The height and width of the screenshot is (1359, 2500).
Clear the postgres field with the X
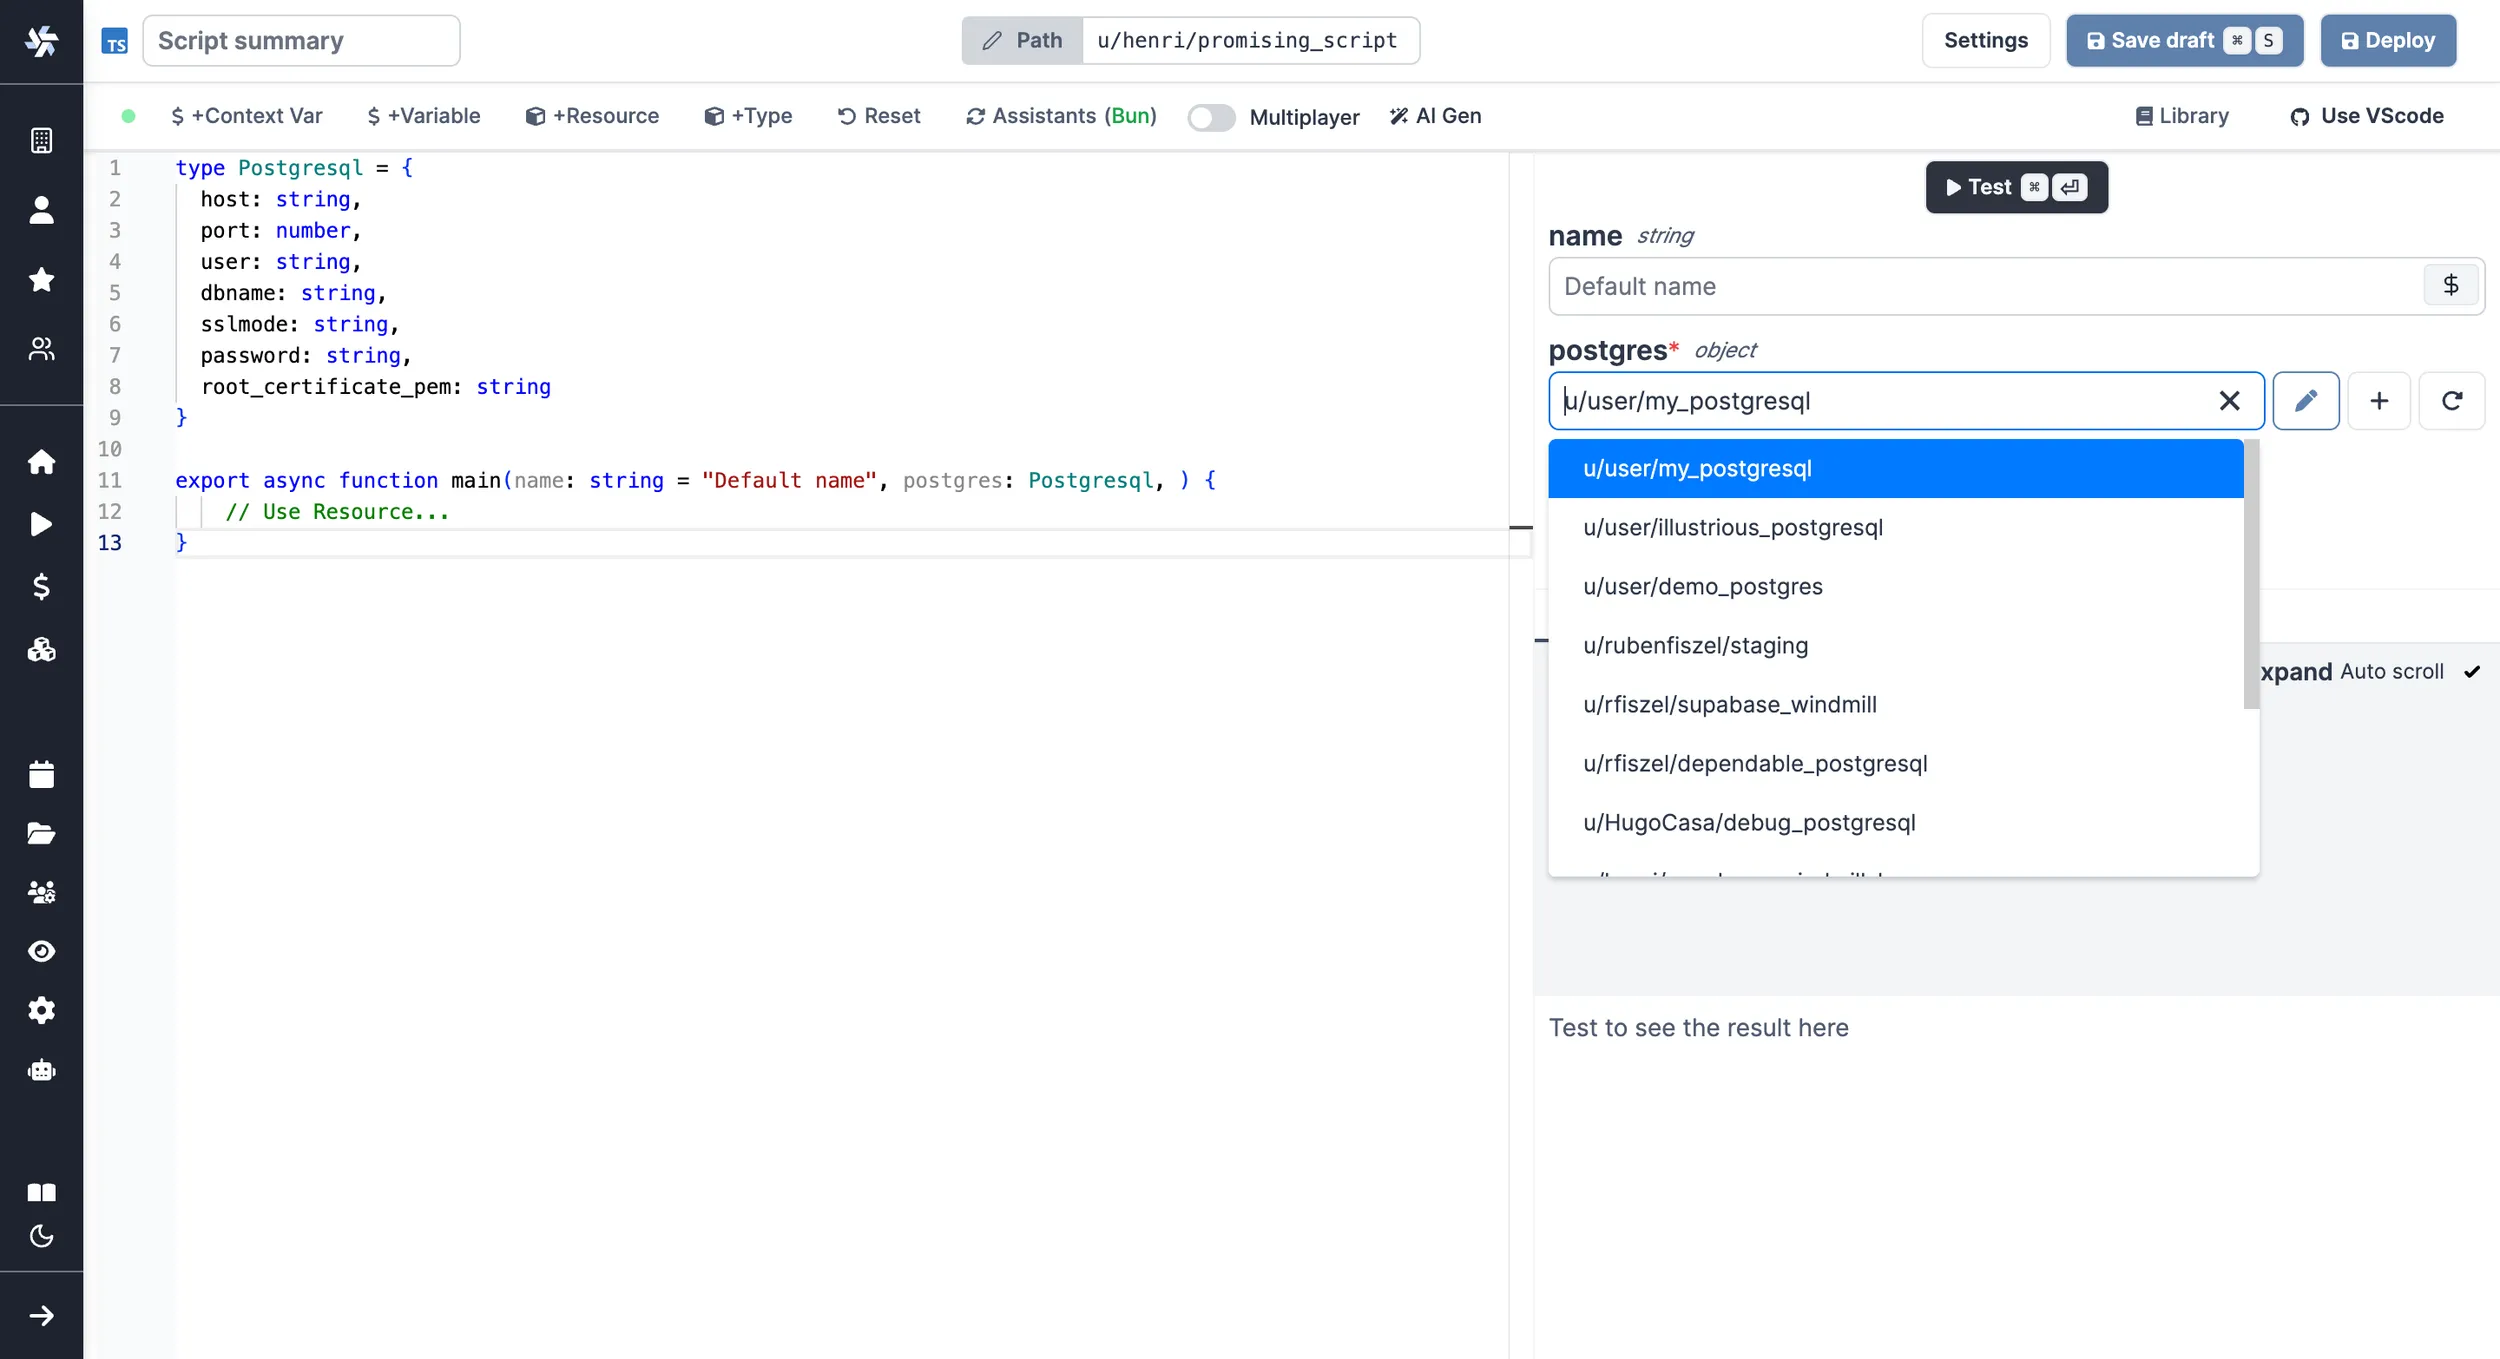[x=2229, y=401]
